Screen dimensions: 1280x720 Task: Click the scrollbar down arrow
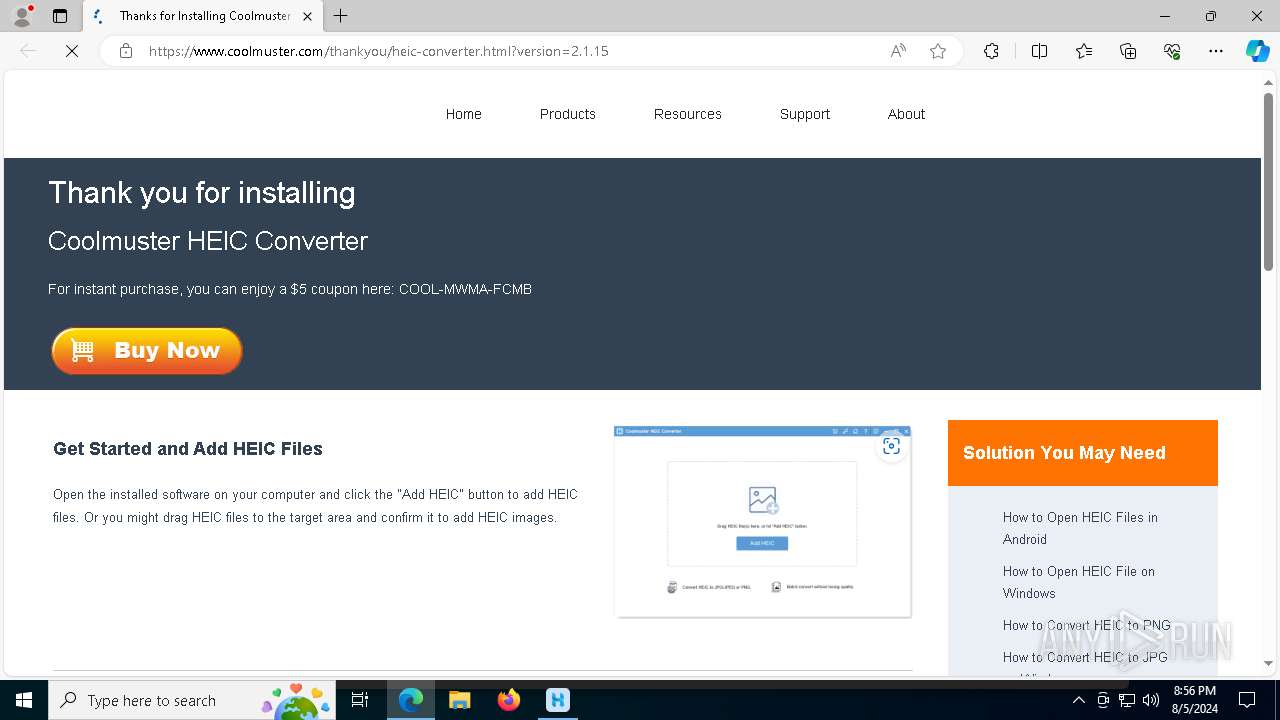click(x=1269, y=663)
